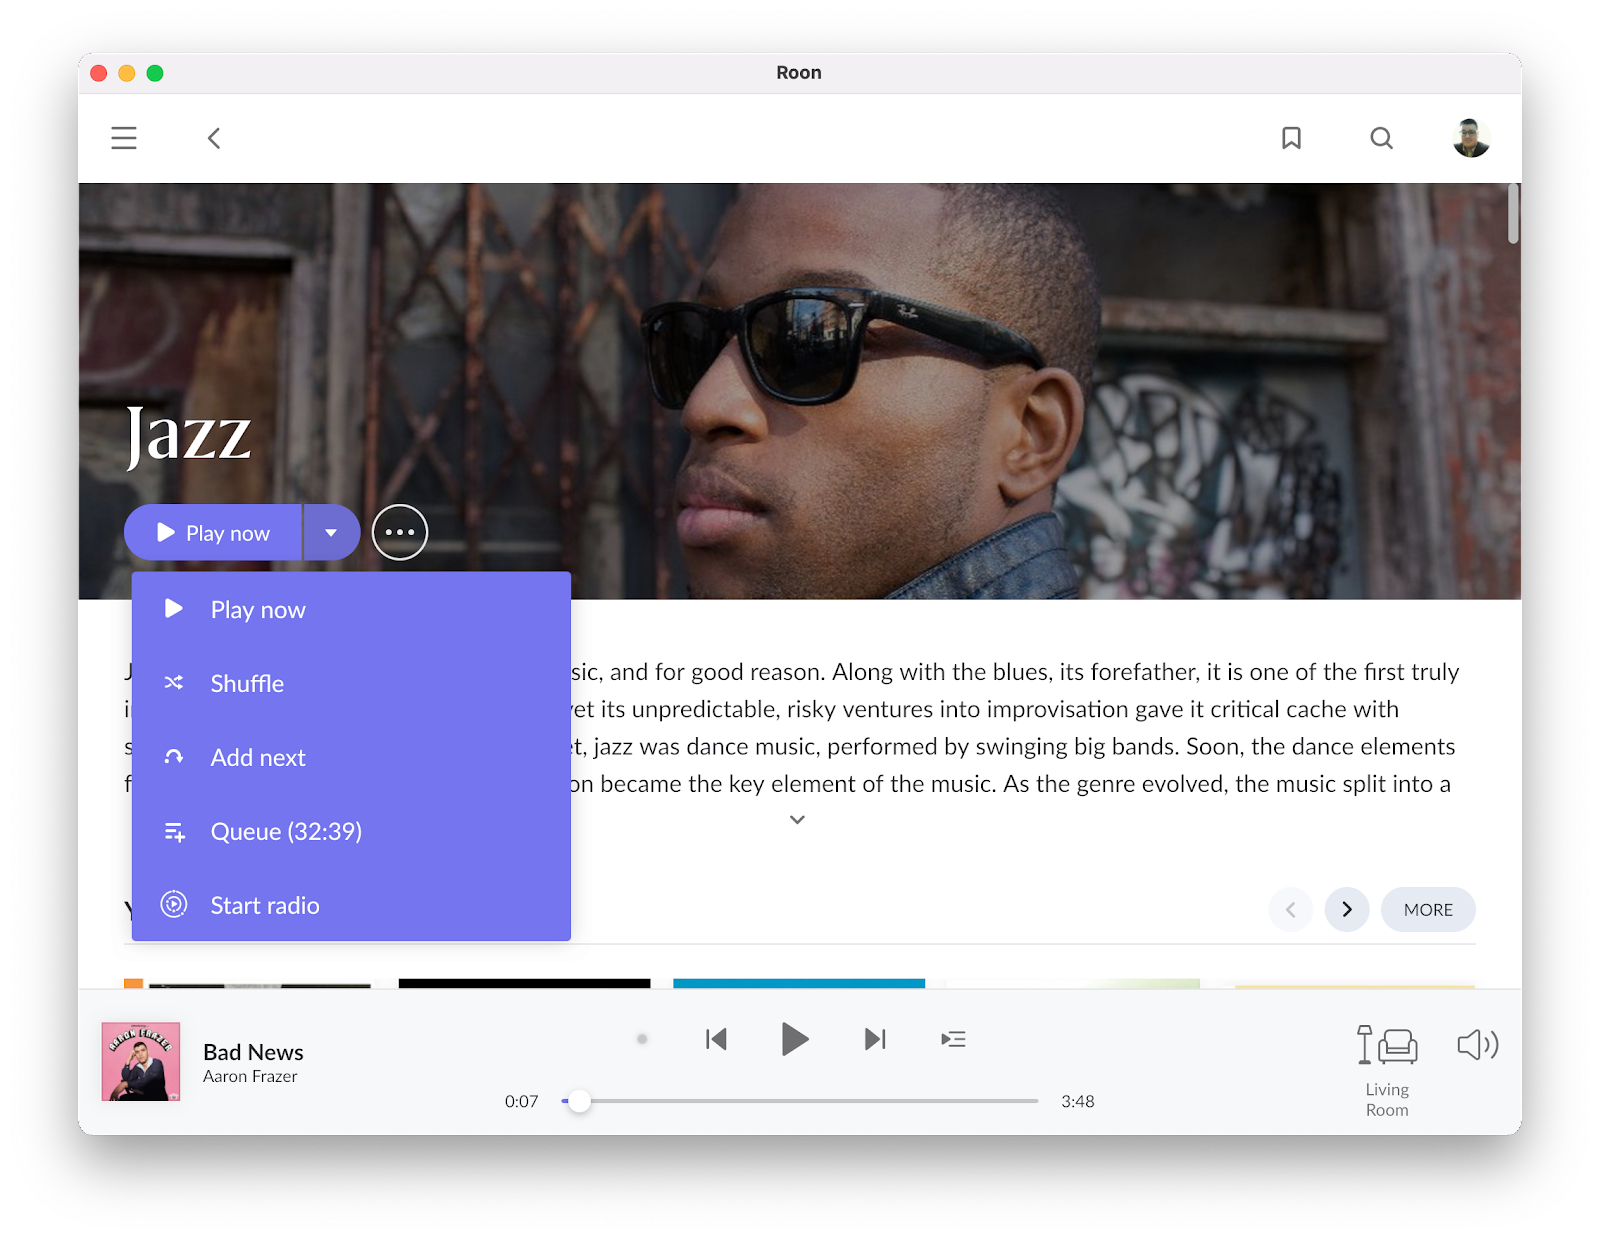Open Aaron Frazer artist link

coord(250,1076)
